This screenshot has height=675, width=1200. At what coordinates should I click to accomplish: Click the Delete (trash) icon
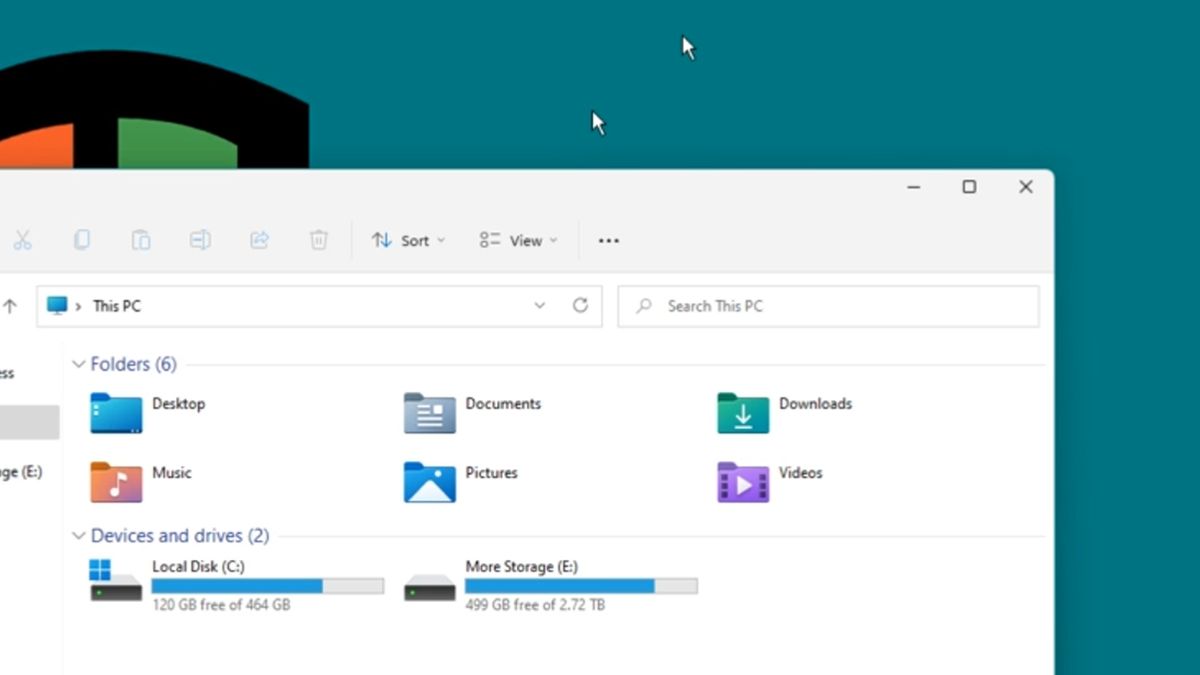pos(318,240)
